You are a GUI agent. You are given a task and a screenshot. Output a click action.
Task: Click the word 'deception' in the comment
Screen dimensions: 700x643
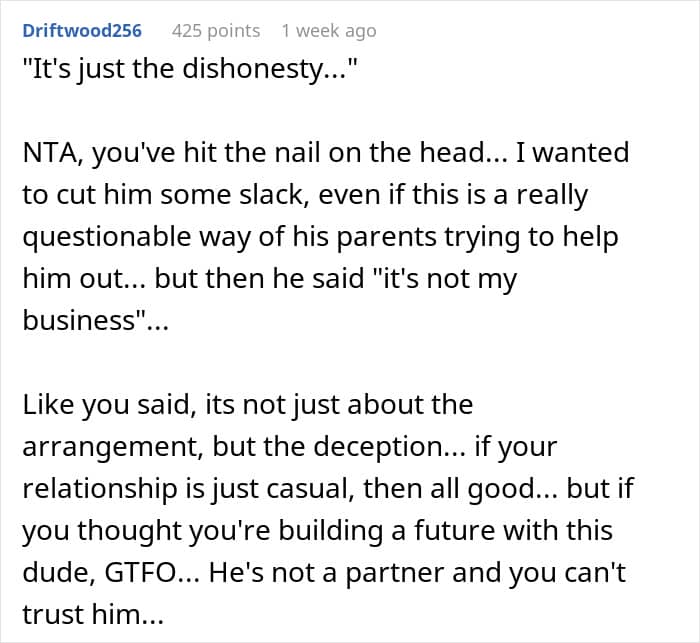pyautogui.click(x=379, y=447)
